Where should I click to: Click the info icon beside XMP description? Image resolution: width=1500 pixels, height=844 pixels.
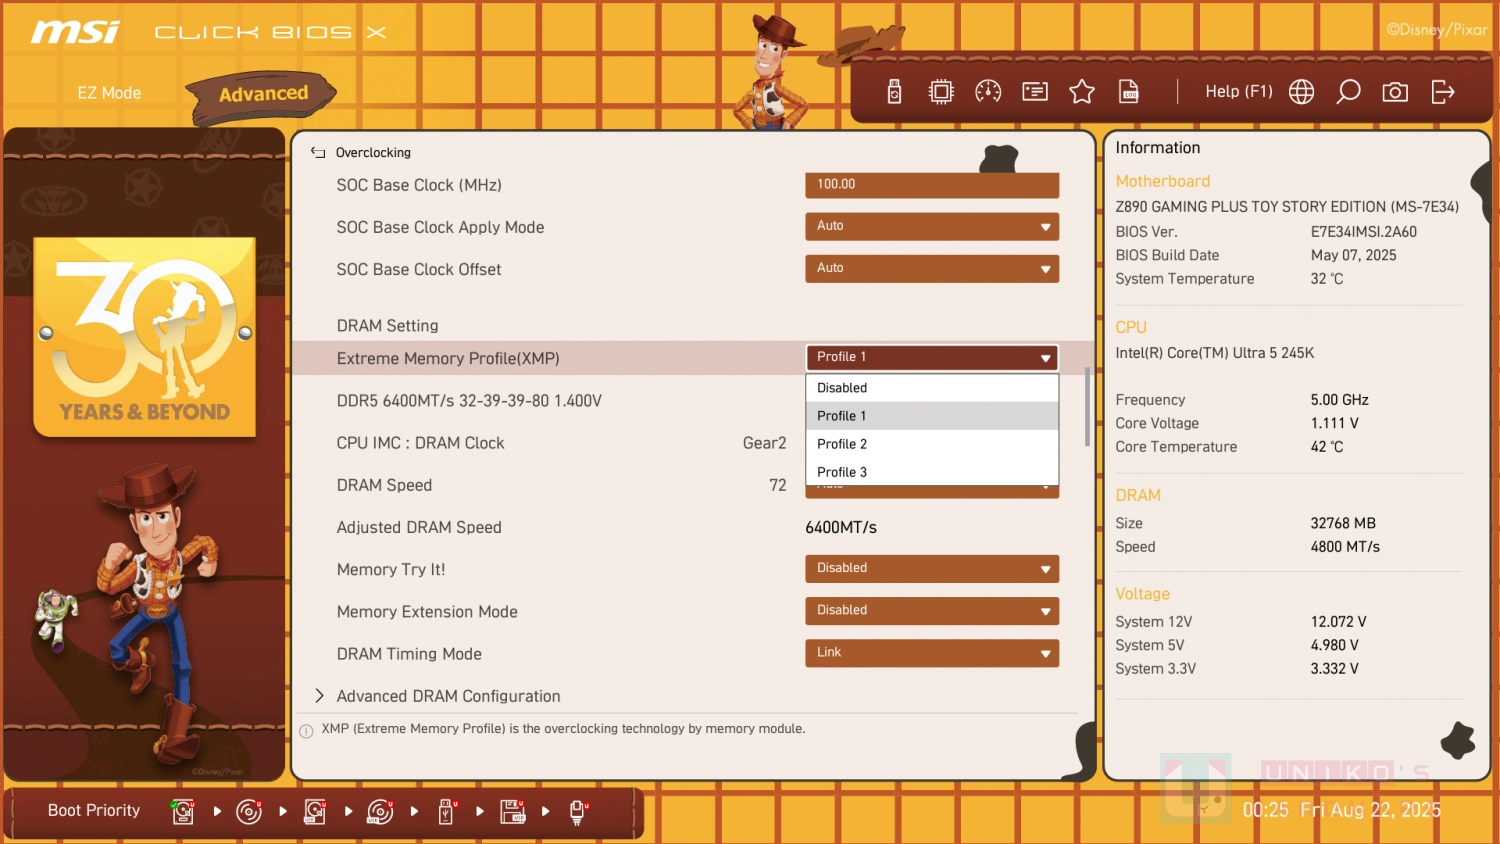306,731
